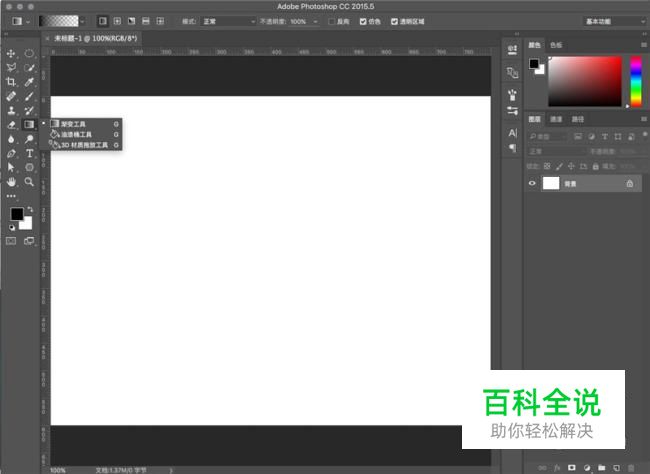650x474 pixels.
Task: Select the Pen tool
Action: pyautogui.click(x=11, y=154)
